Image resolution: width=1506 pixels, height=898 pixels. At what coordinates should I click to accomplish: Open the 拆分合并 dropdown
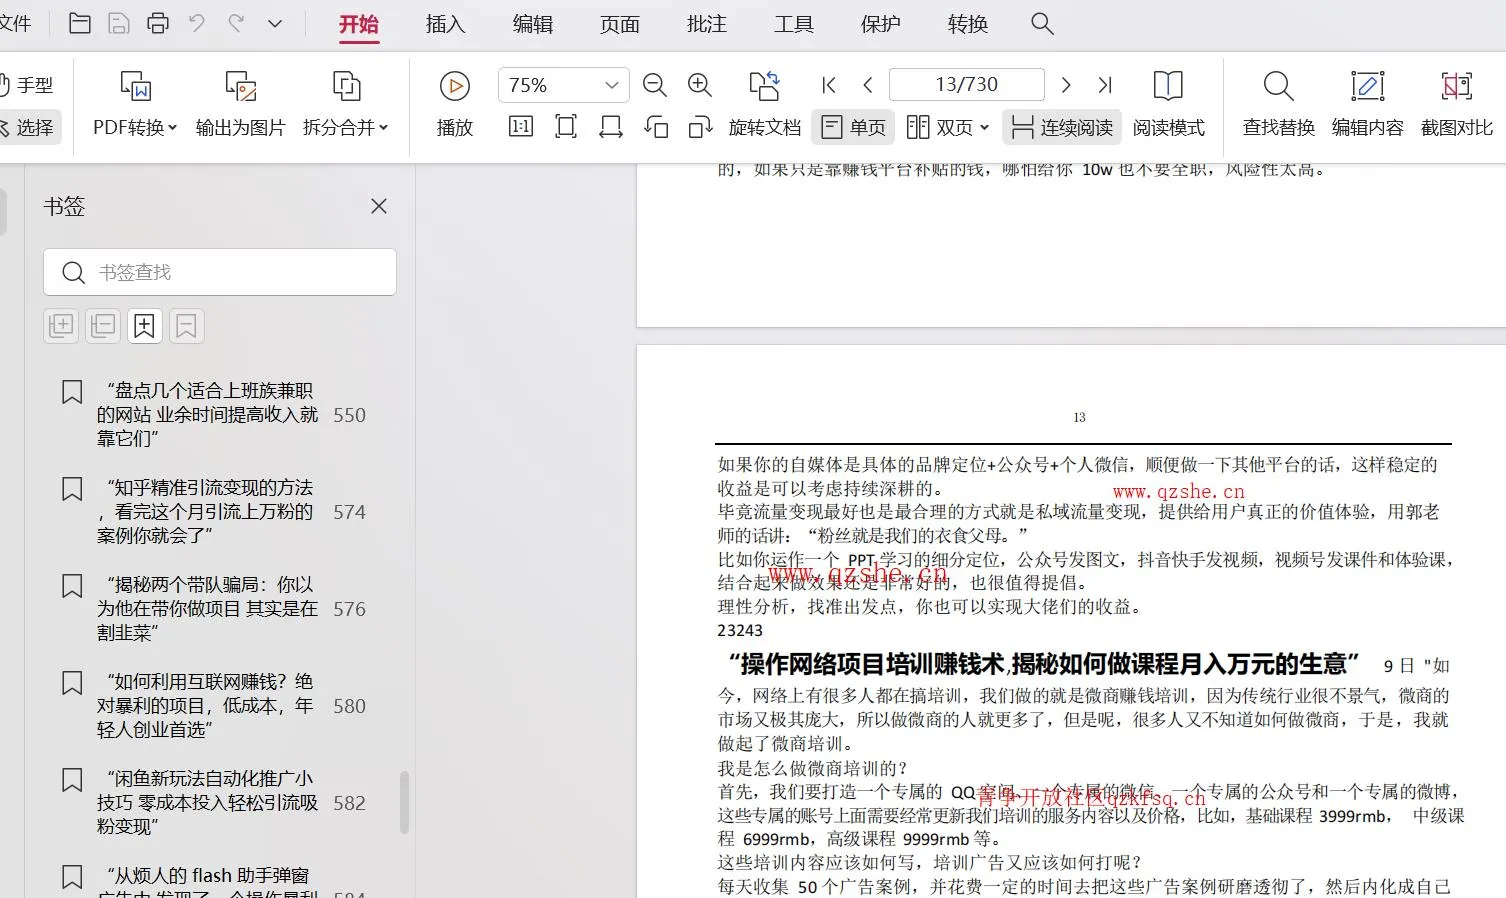coord(346,105)
